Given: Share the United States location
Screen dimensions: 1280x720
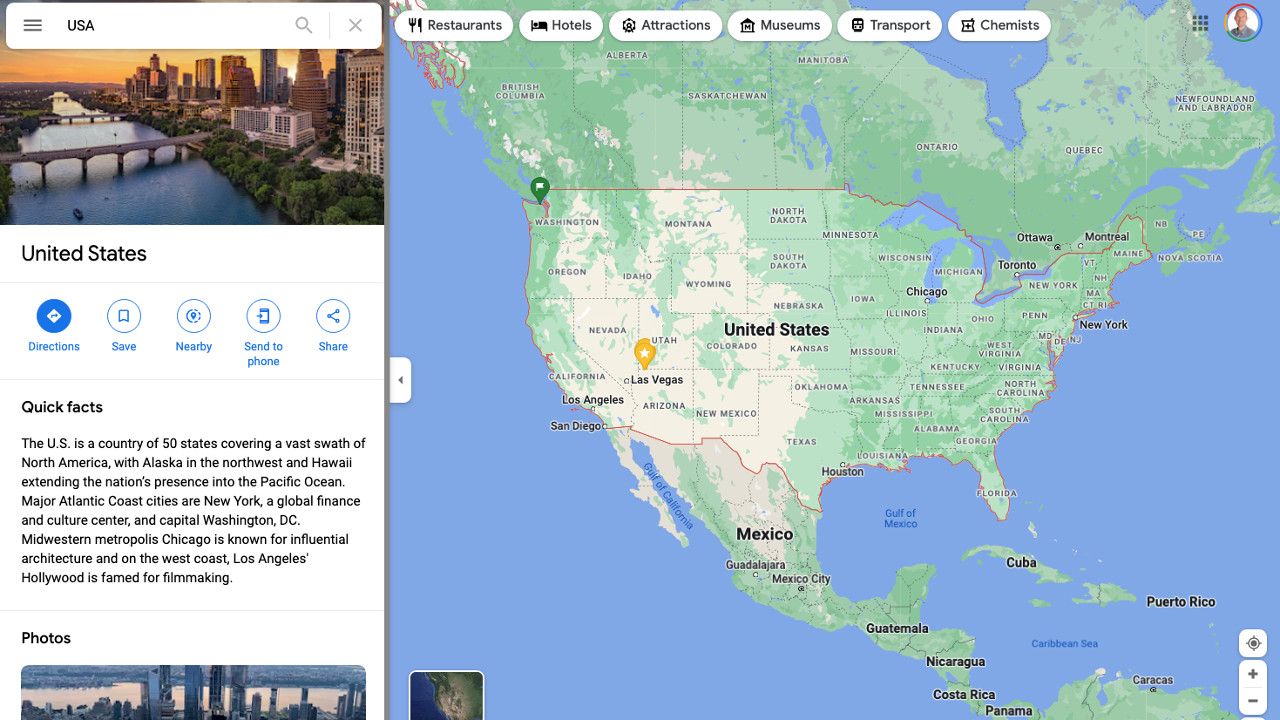Looking at the screenshot, I should pyautogui.click(x=332, y=316).
